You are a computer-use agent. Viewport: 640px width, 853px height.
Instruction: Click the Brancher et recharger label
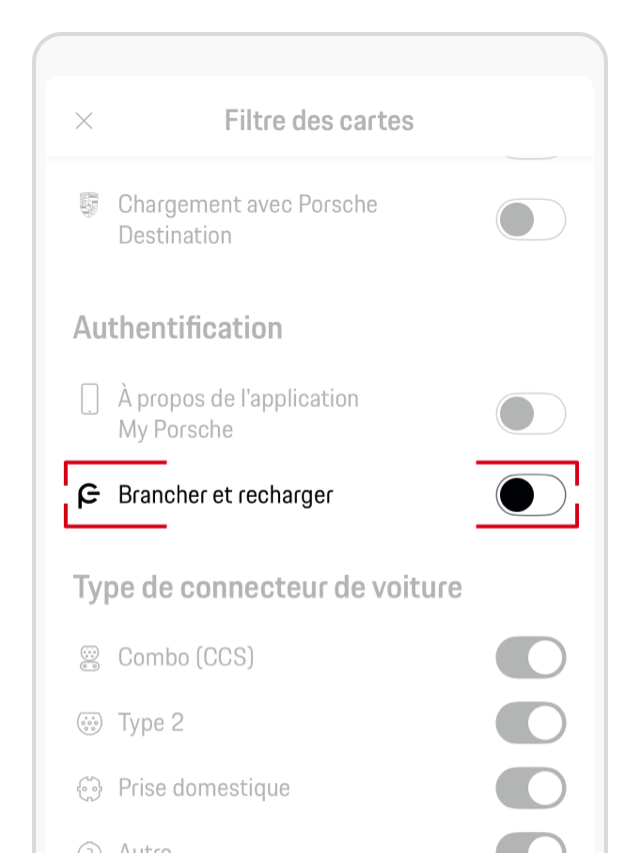(x=225, y=495)
